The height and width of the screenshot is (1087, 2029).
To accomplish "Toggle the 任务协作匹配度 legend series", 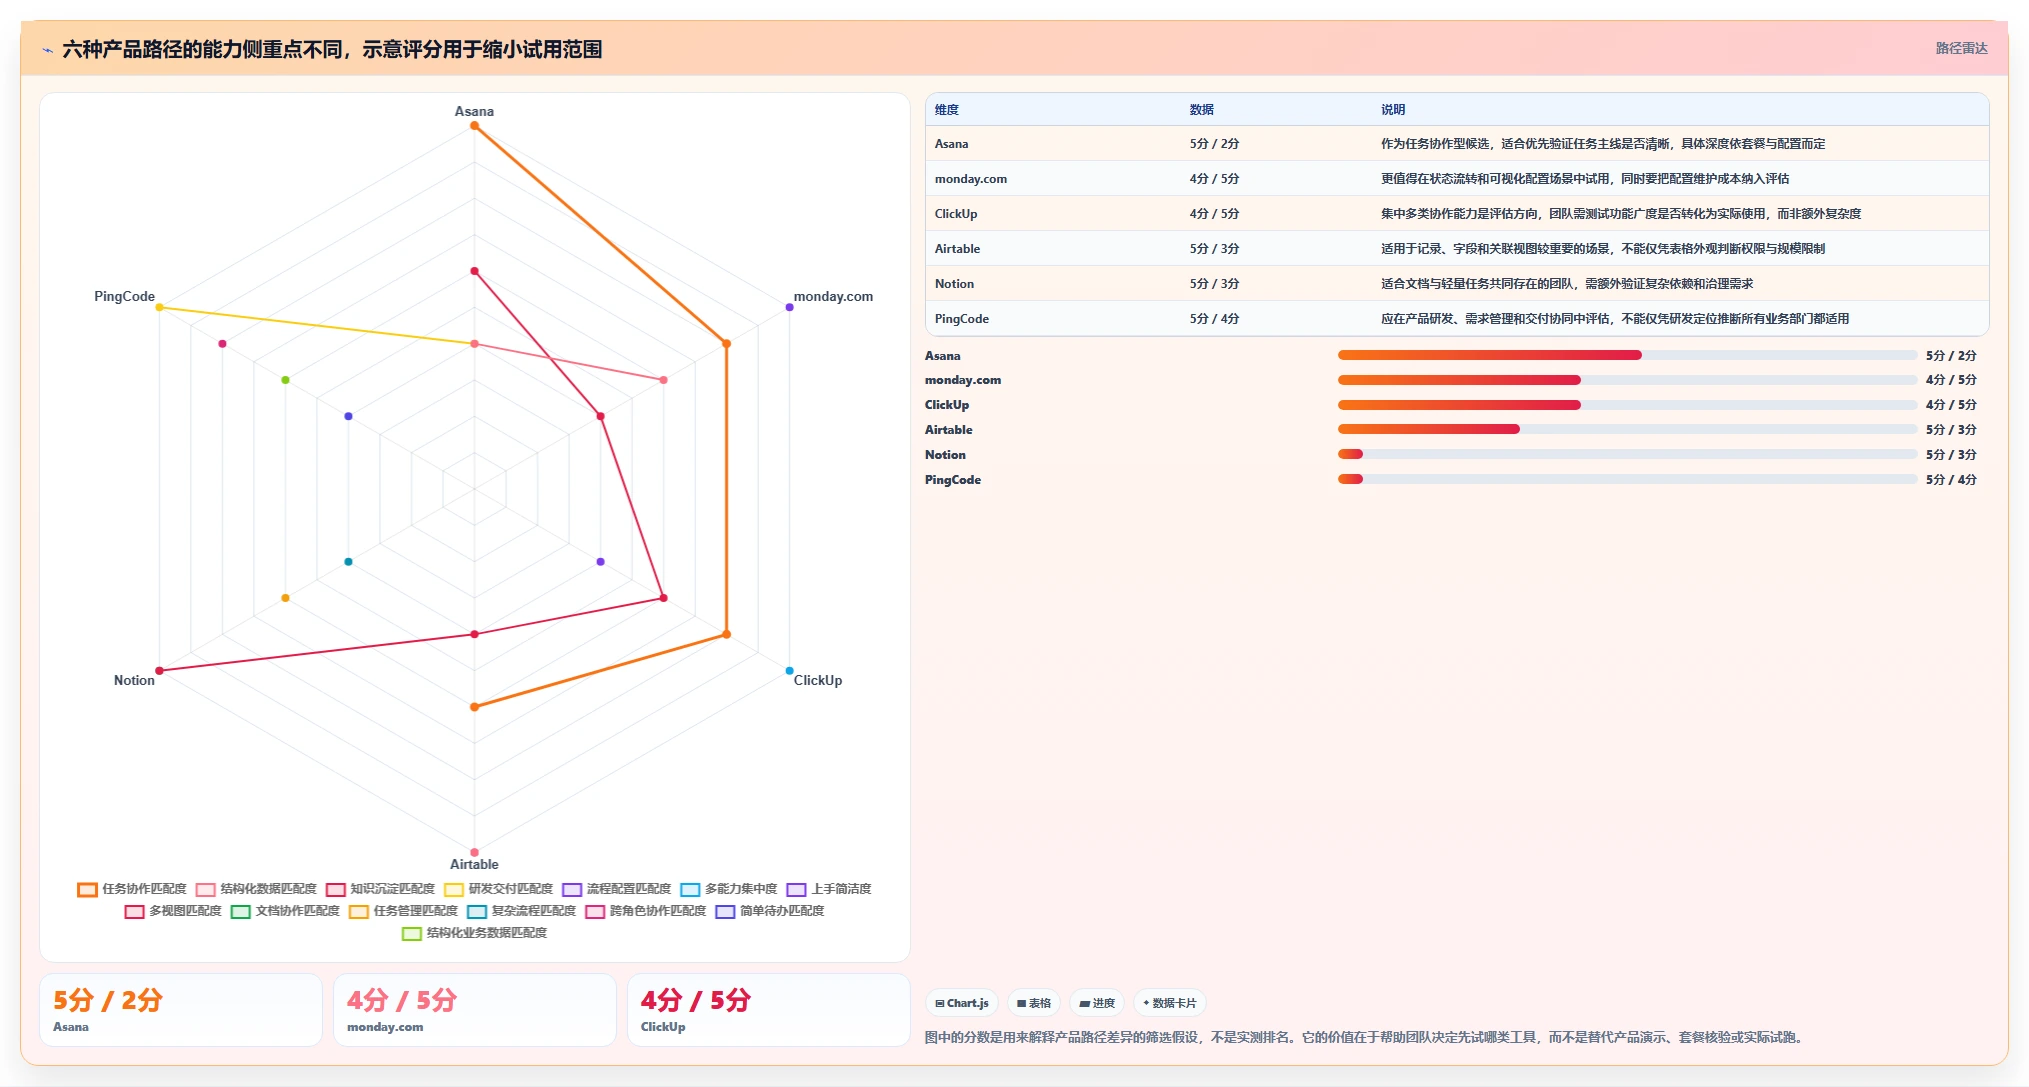I will [x=132, y=889].
